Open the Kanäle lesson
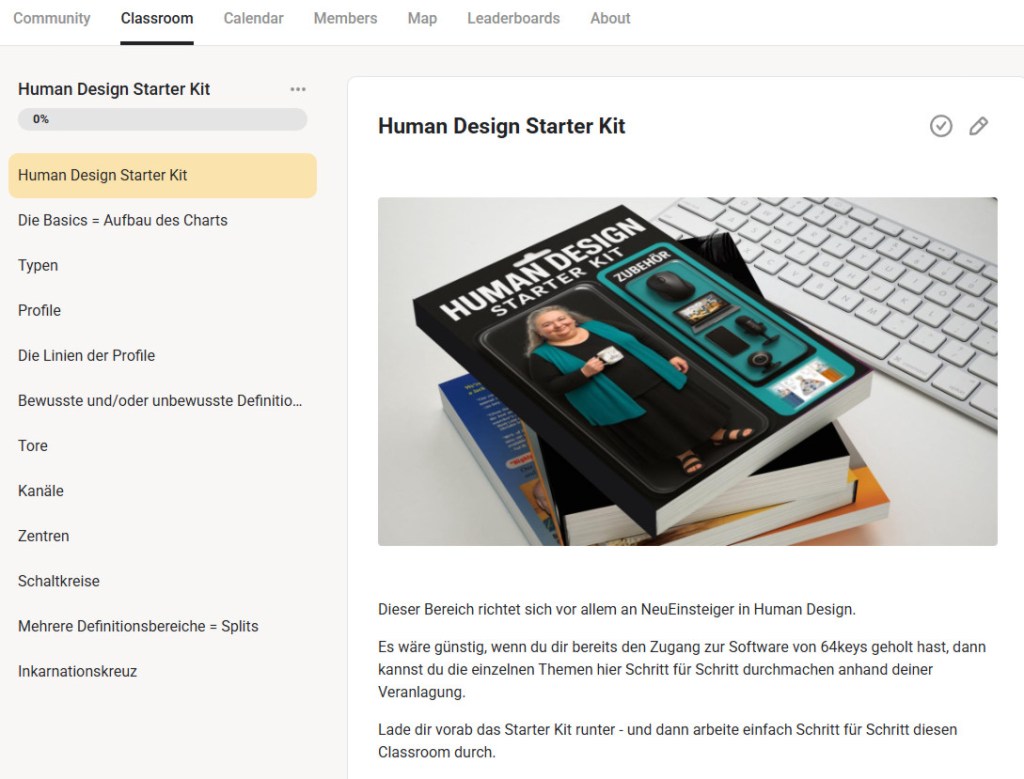1024x779 pixels. click(41, 490)
